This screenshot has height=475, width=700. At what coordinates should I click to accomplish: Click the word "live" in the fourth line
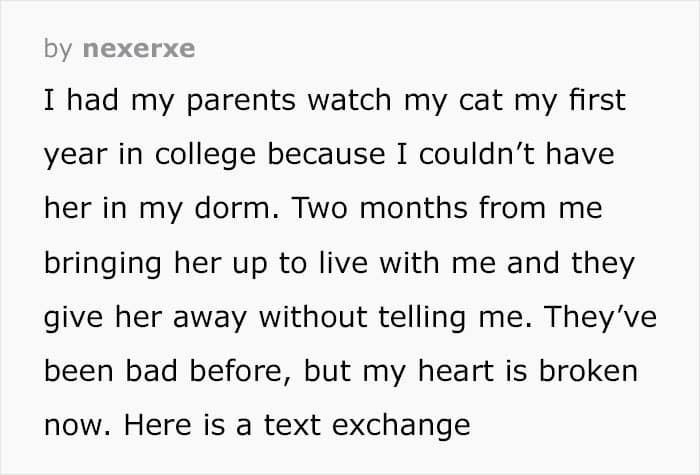pyautogui.click(x=343, y=262)
